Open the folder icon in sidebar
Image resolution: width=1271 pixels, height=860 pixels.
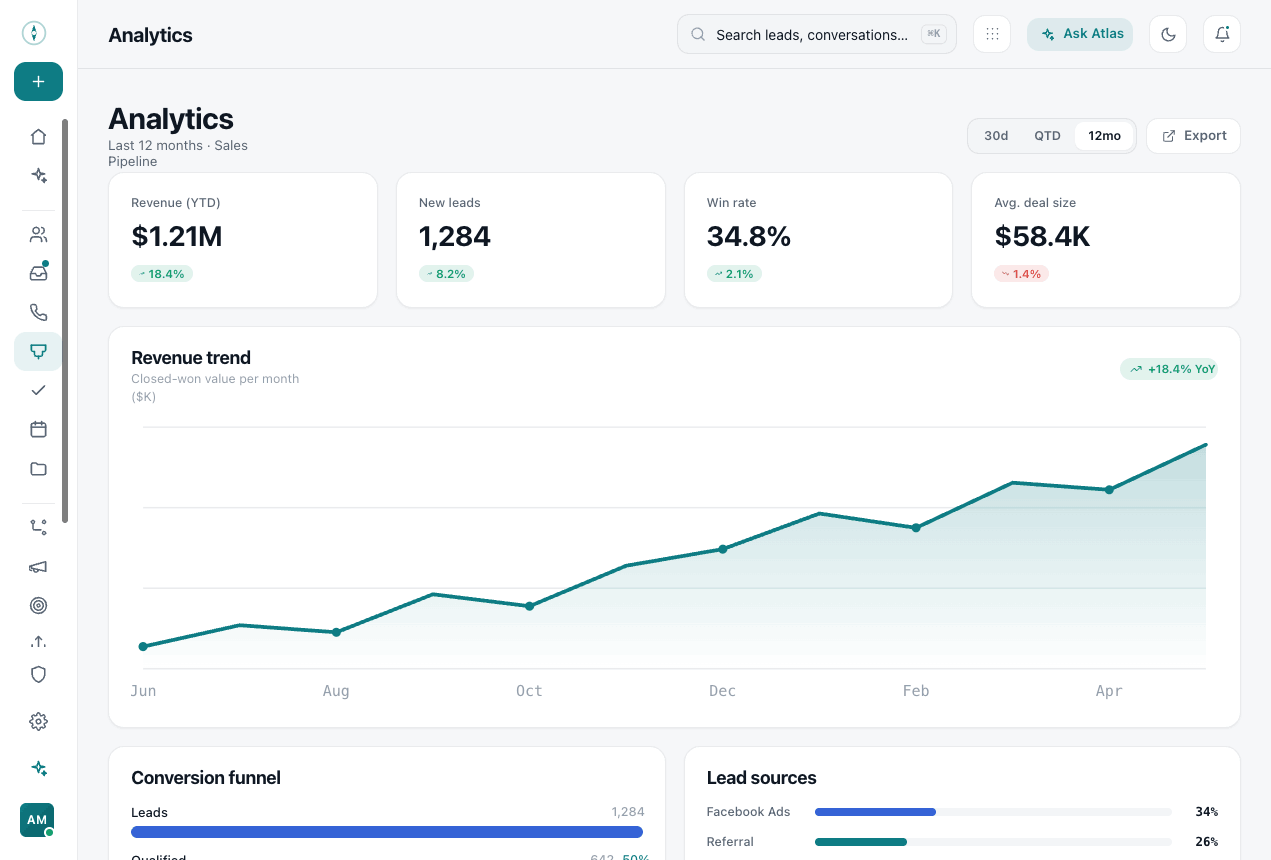38,468
